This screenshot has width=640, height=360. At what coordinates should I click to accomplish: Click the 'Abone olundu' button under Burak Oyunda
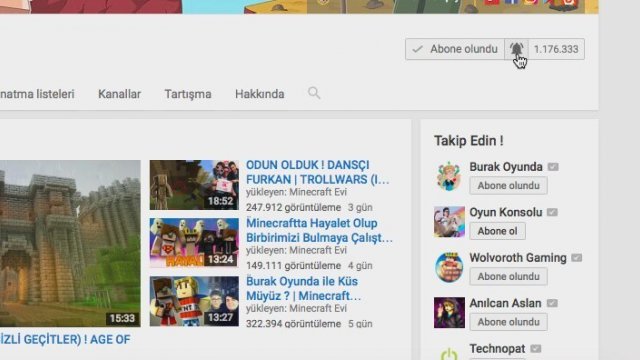[x=508, y=186]
